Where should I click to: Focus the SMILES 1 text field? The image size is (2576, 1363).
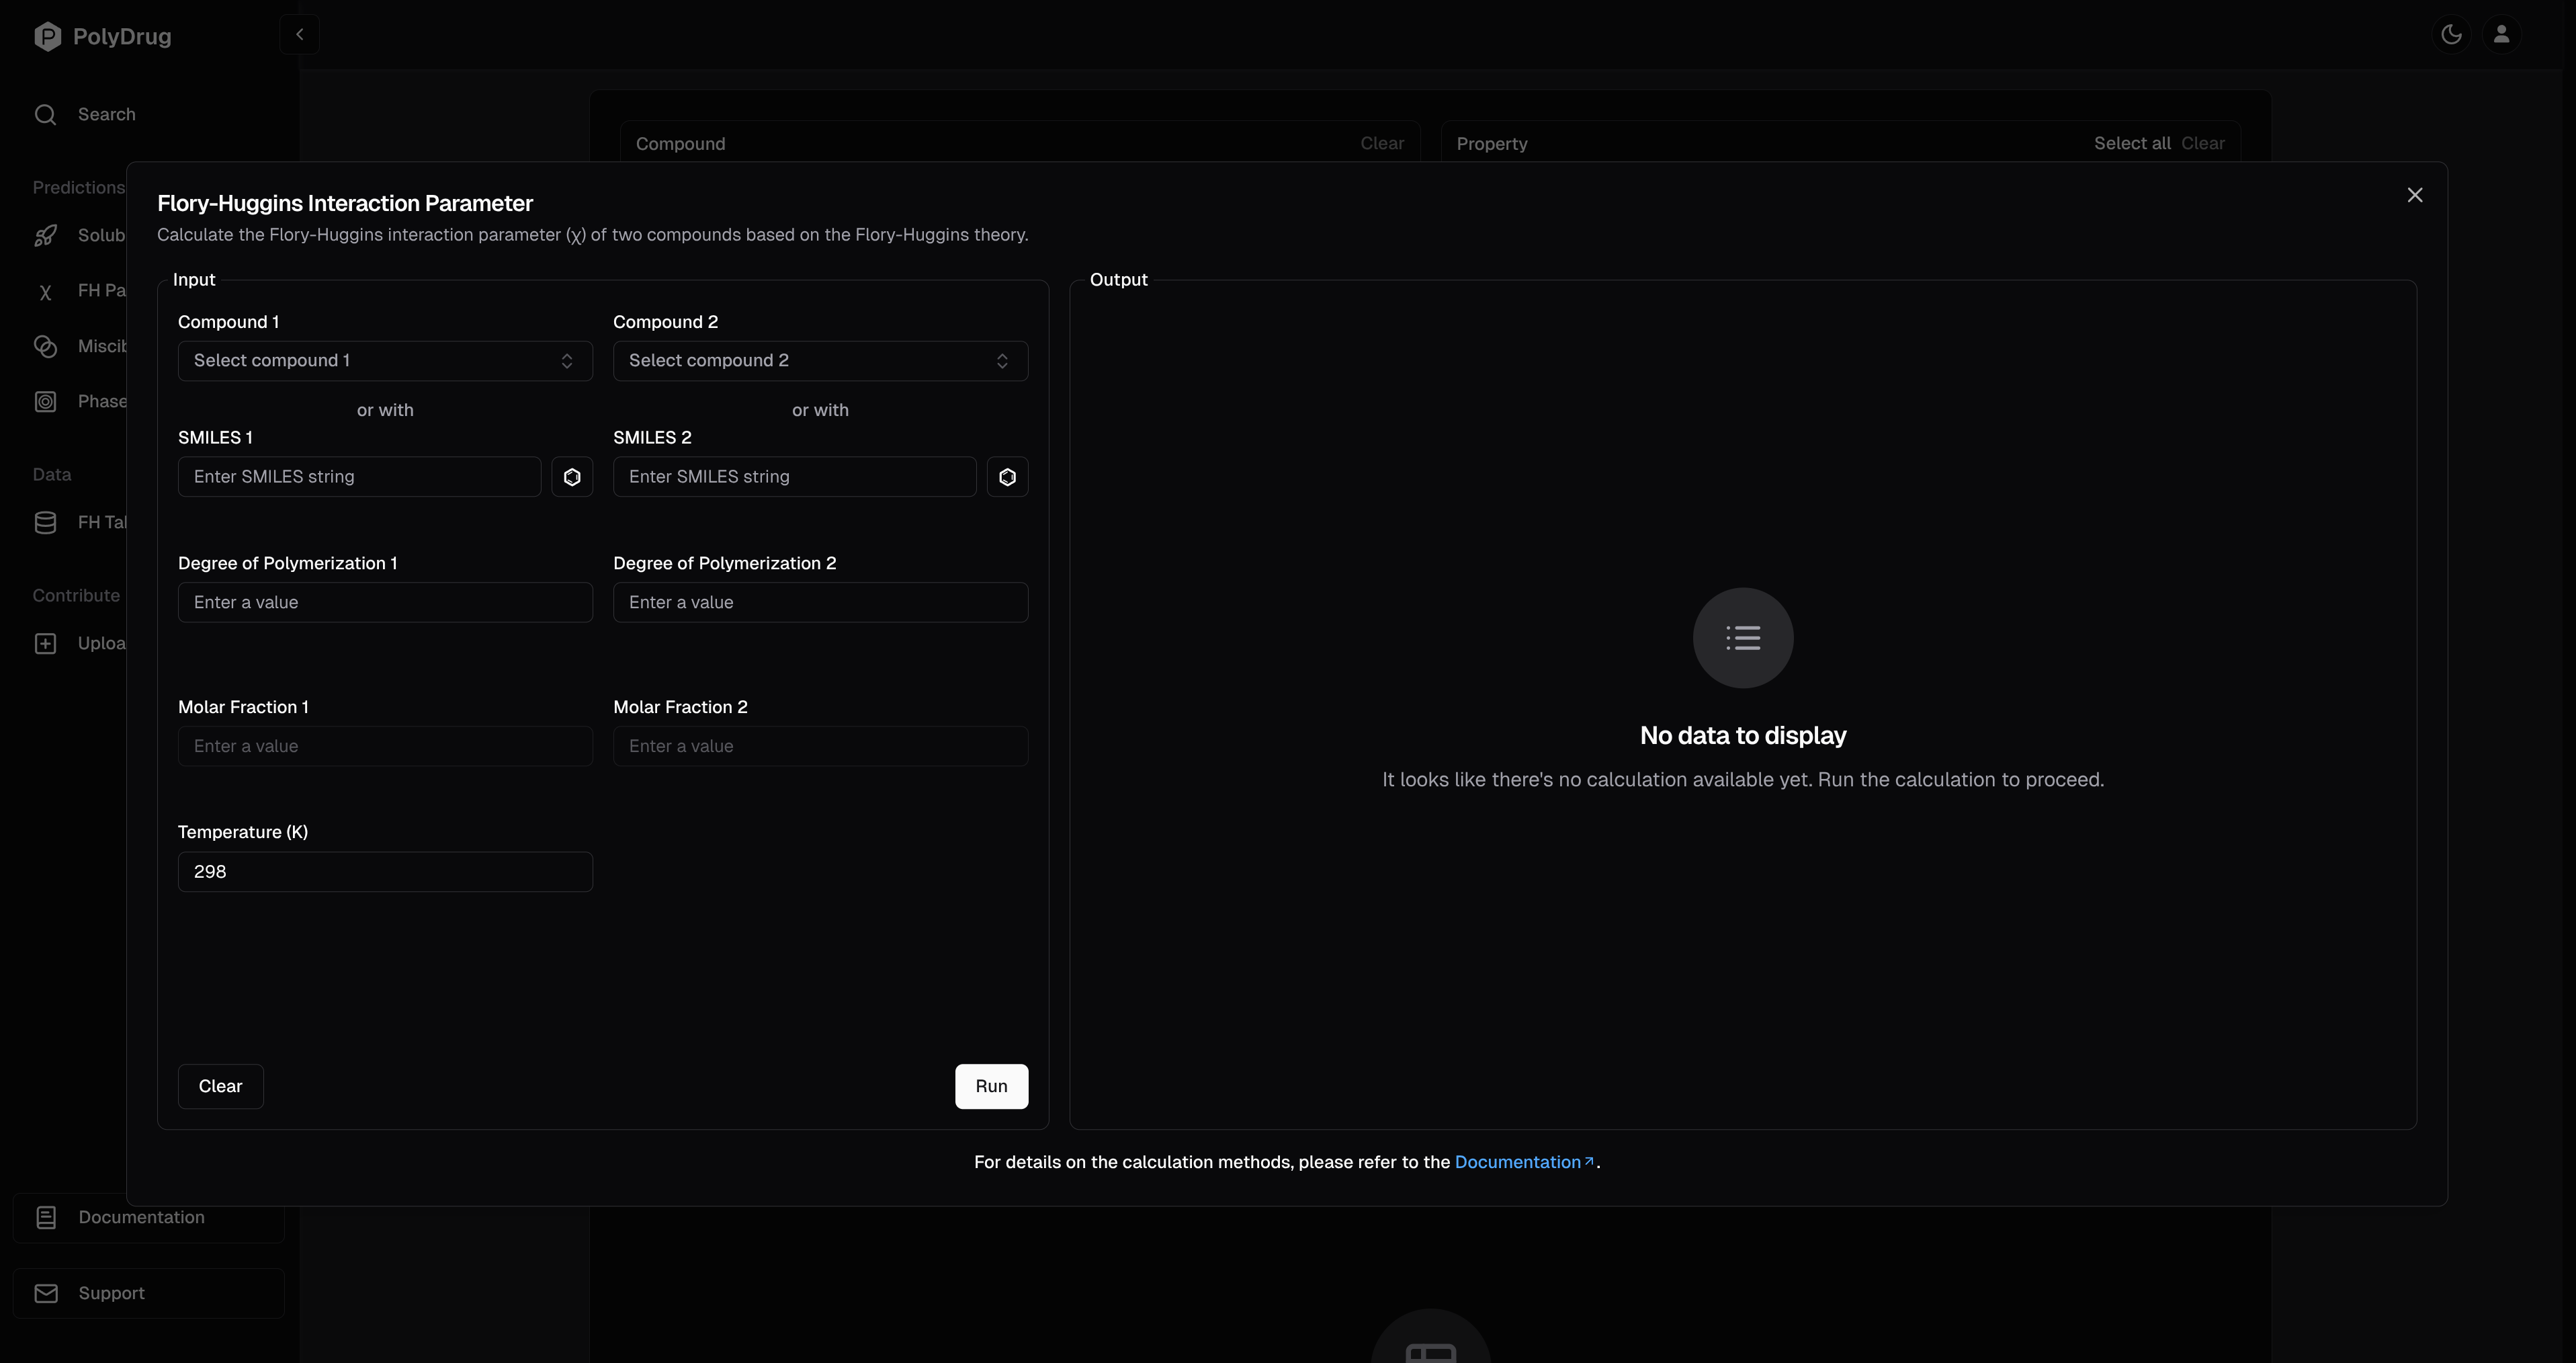tap(359, 477)
